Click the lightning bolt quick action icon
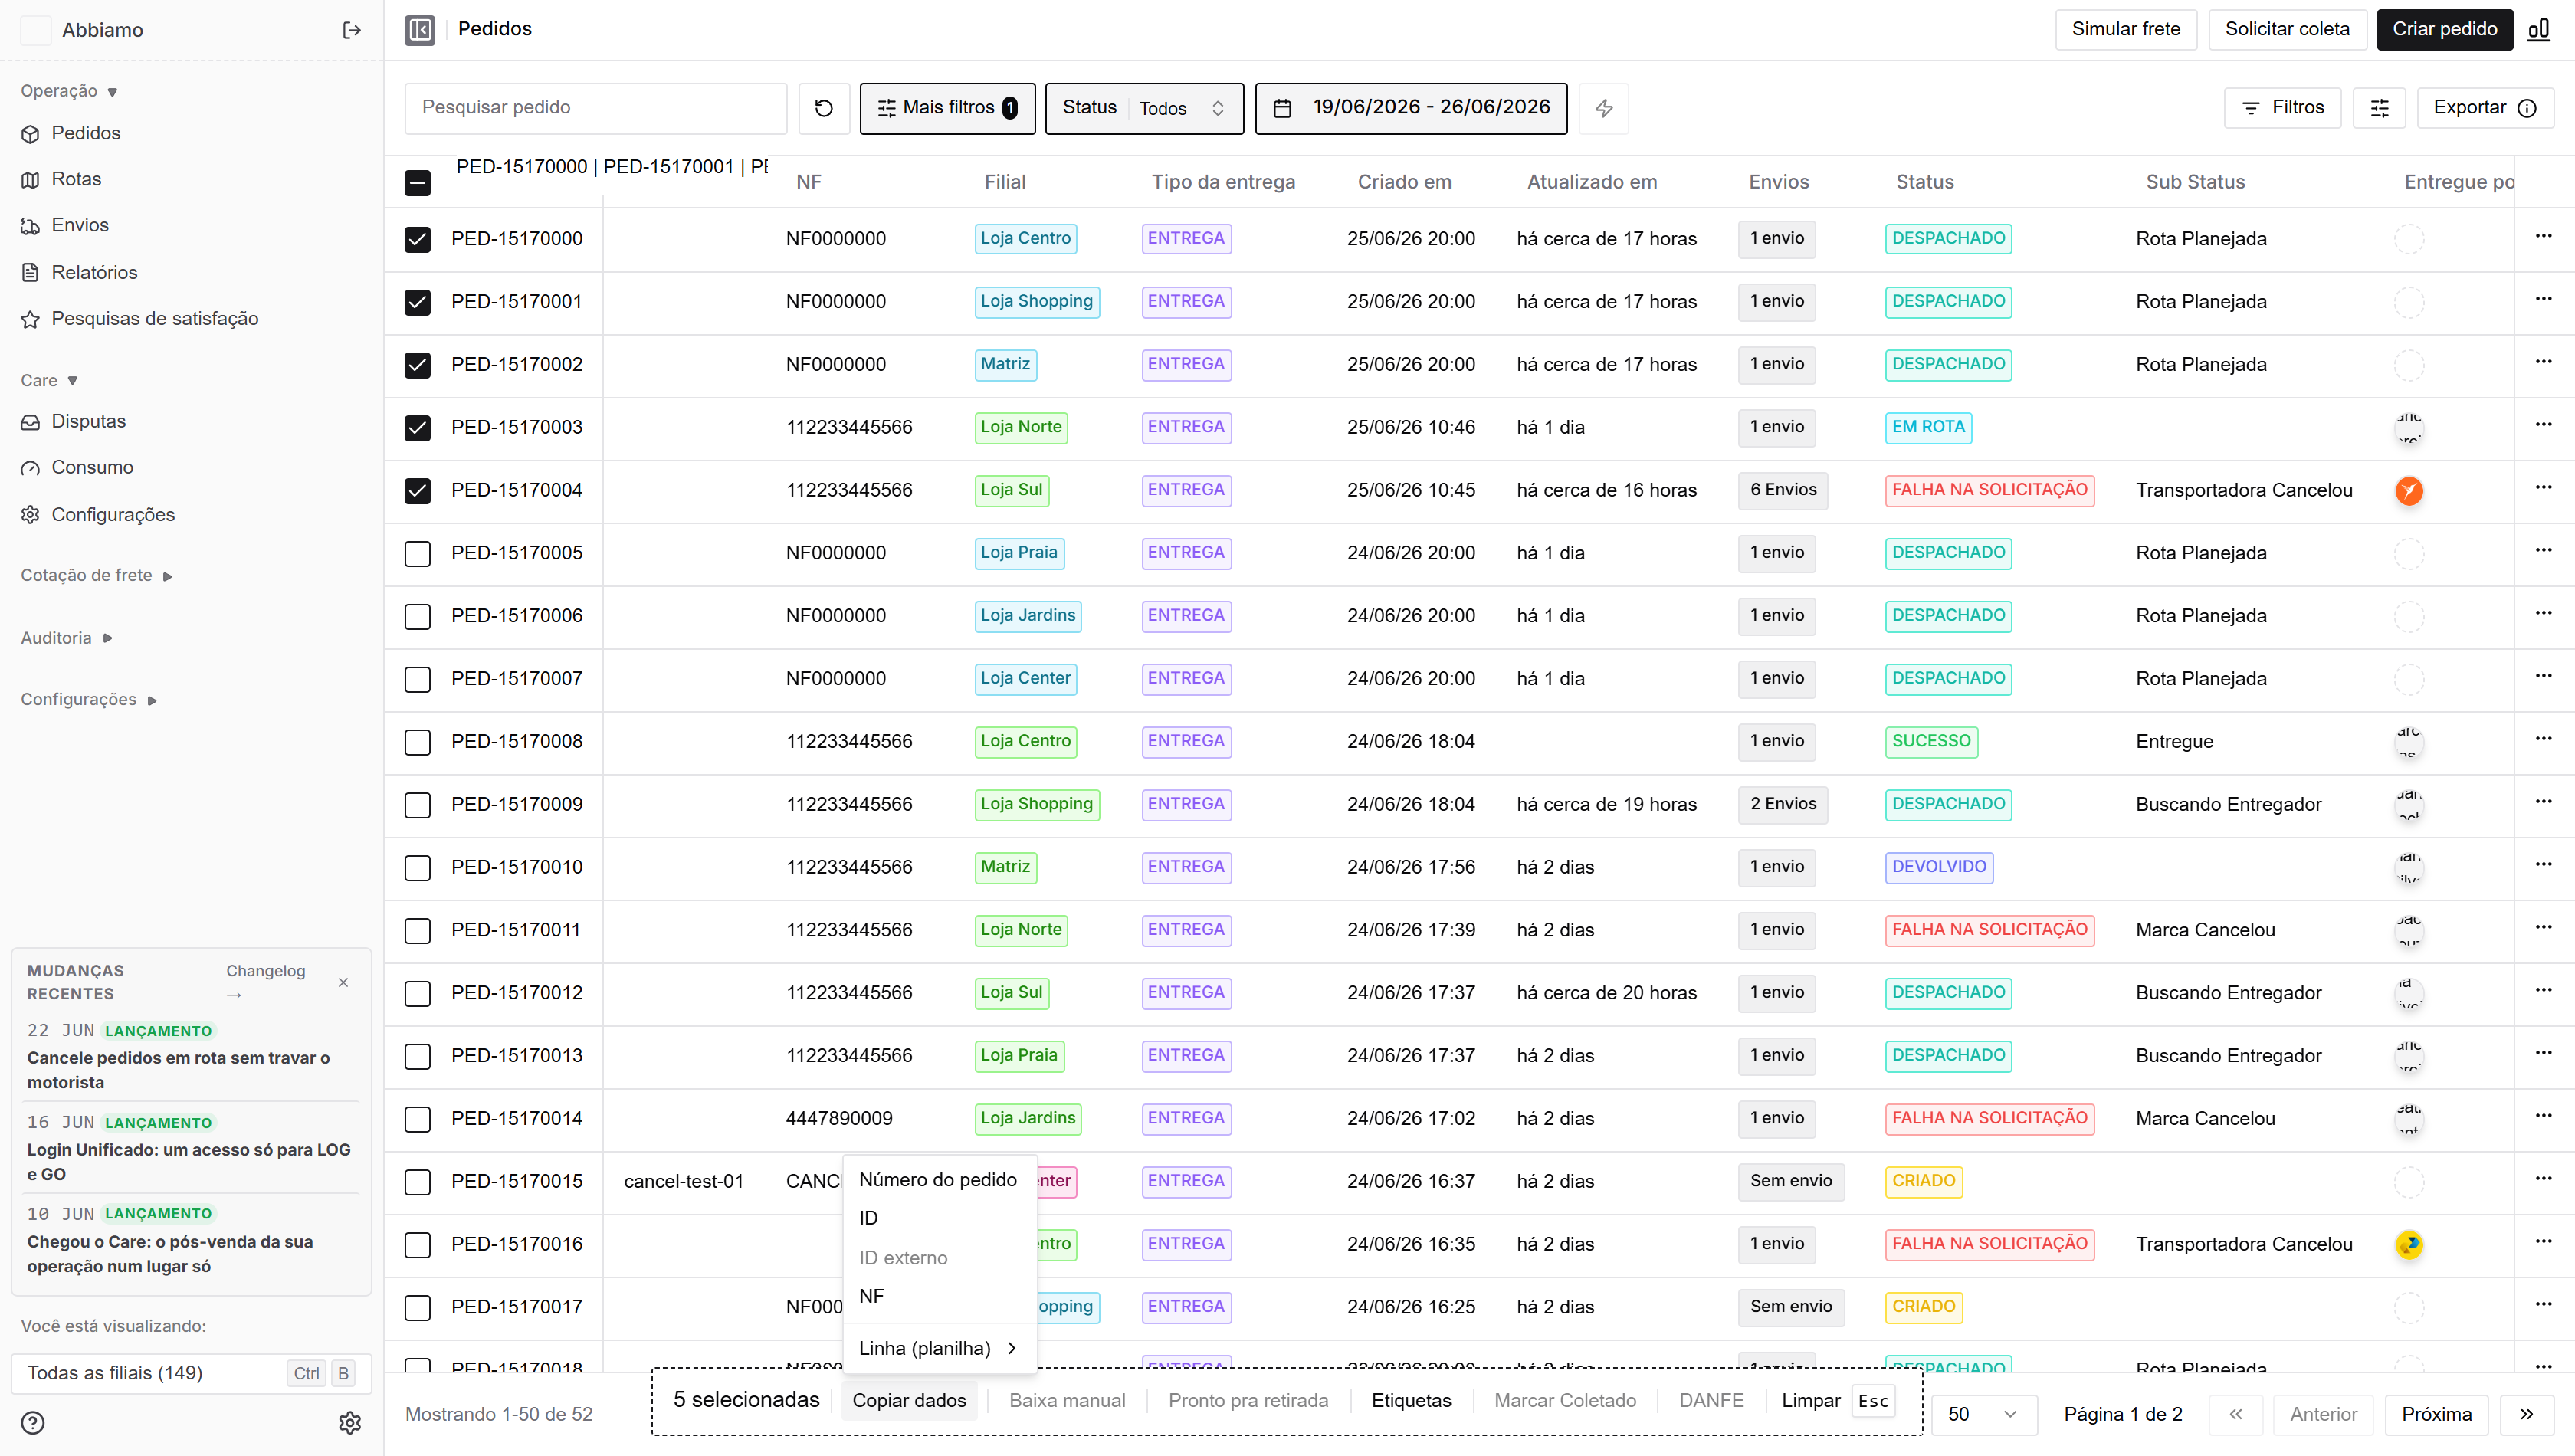2575x1456 pixels. (1604, 108)
